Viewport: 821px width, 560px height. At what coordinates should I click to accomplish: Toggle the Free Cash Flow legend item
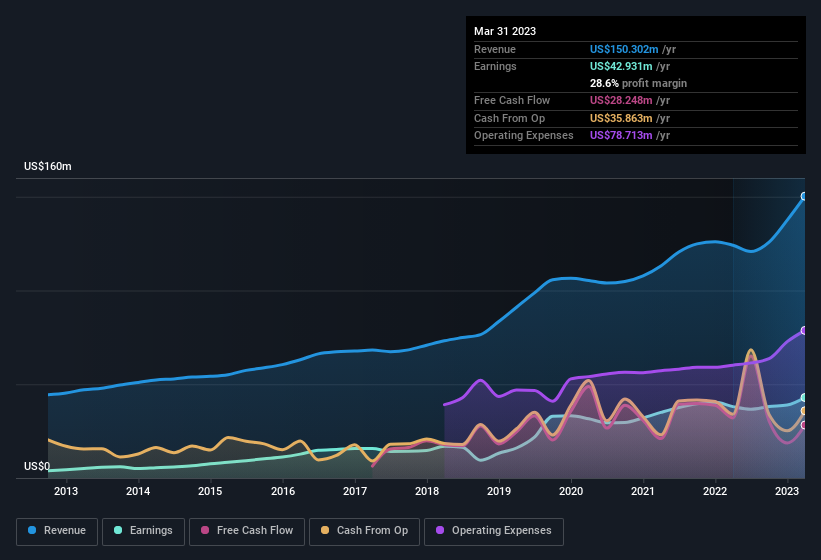click(248, 531)
